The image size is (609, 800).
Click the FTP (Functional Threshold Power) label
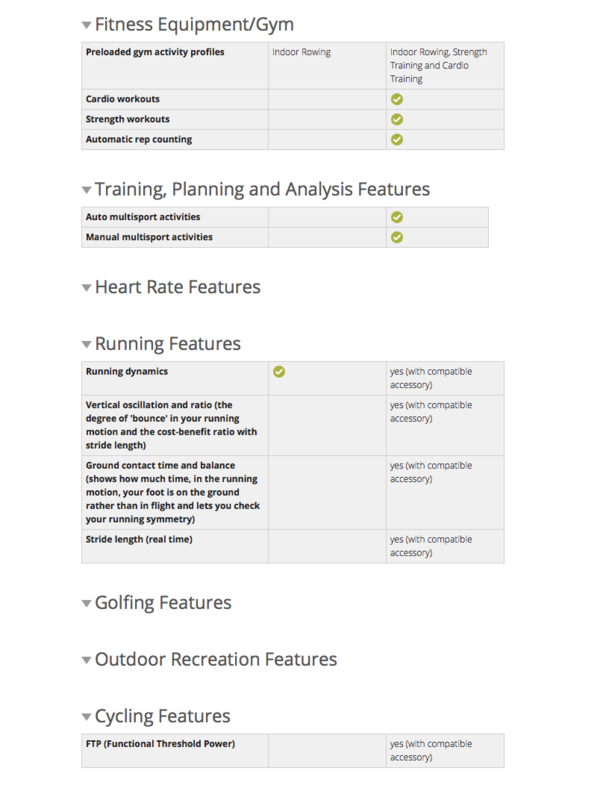[x=160, y=744]
